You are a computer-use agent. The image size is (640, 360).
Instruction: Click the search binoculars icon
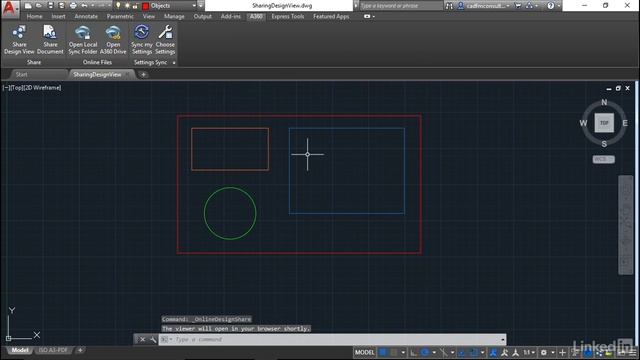point(449,6)
